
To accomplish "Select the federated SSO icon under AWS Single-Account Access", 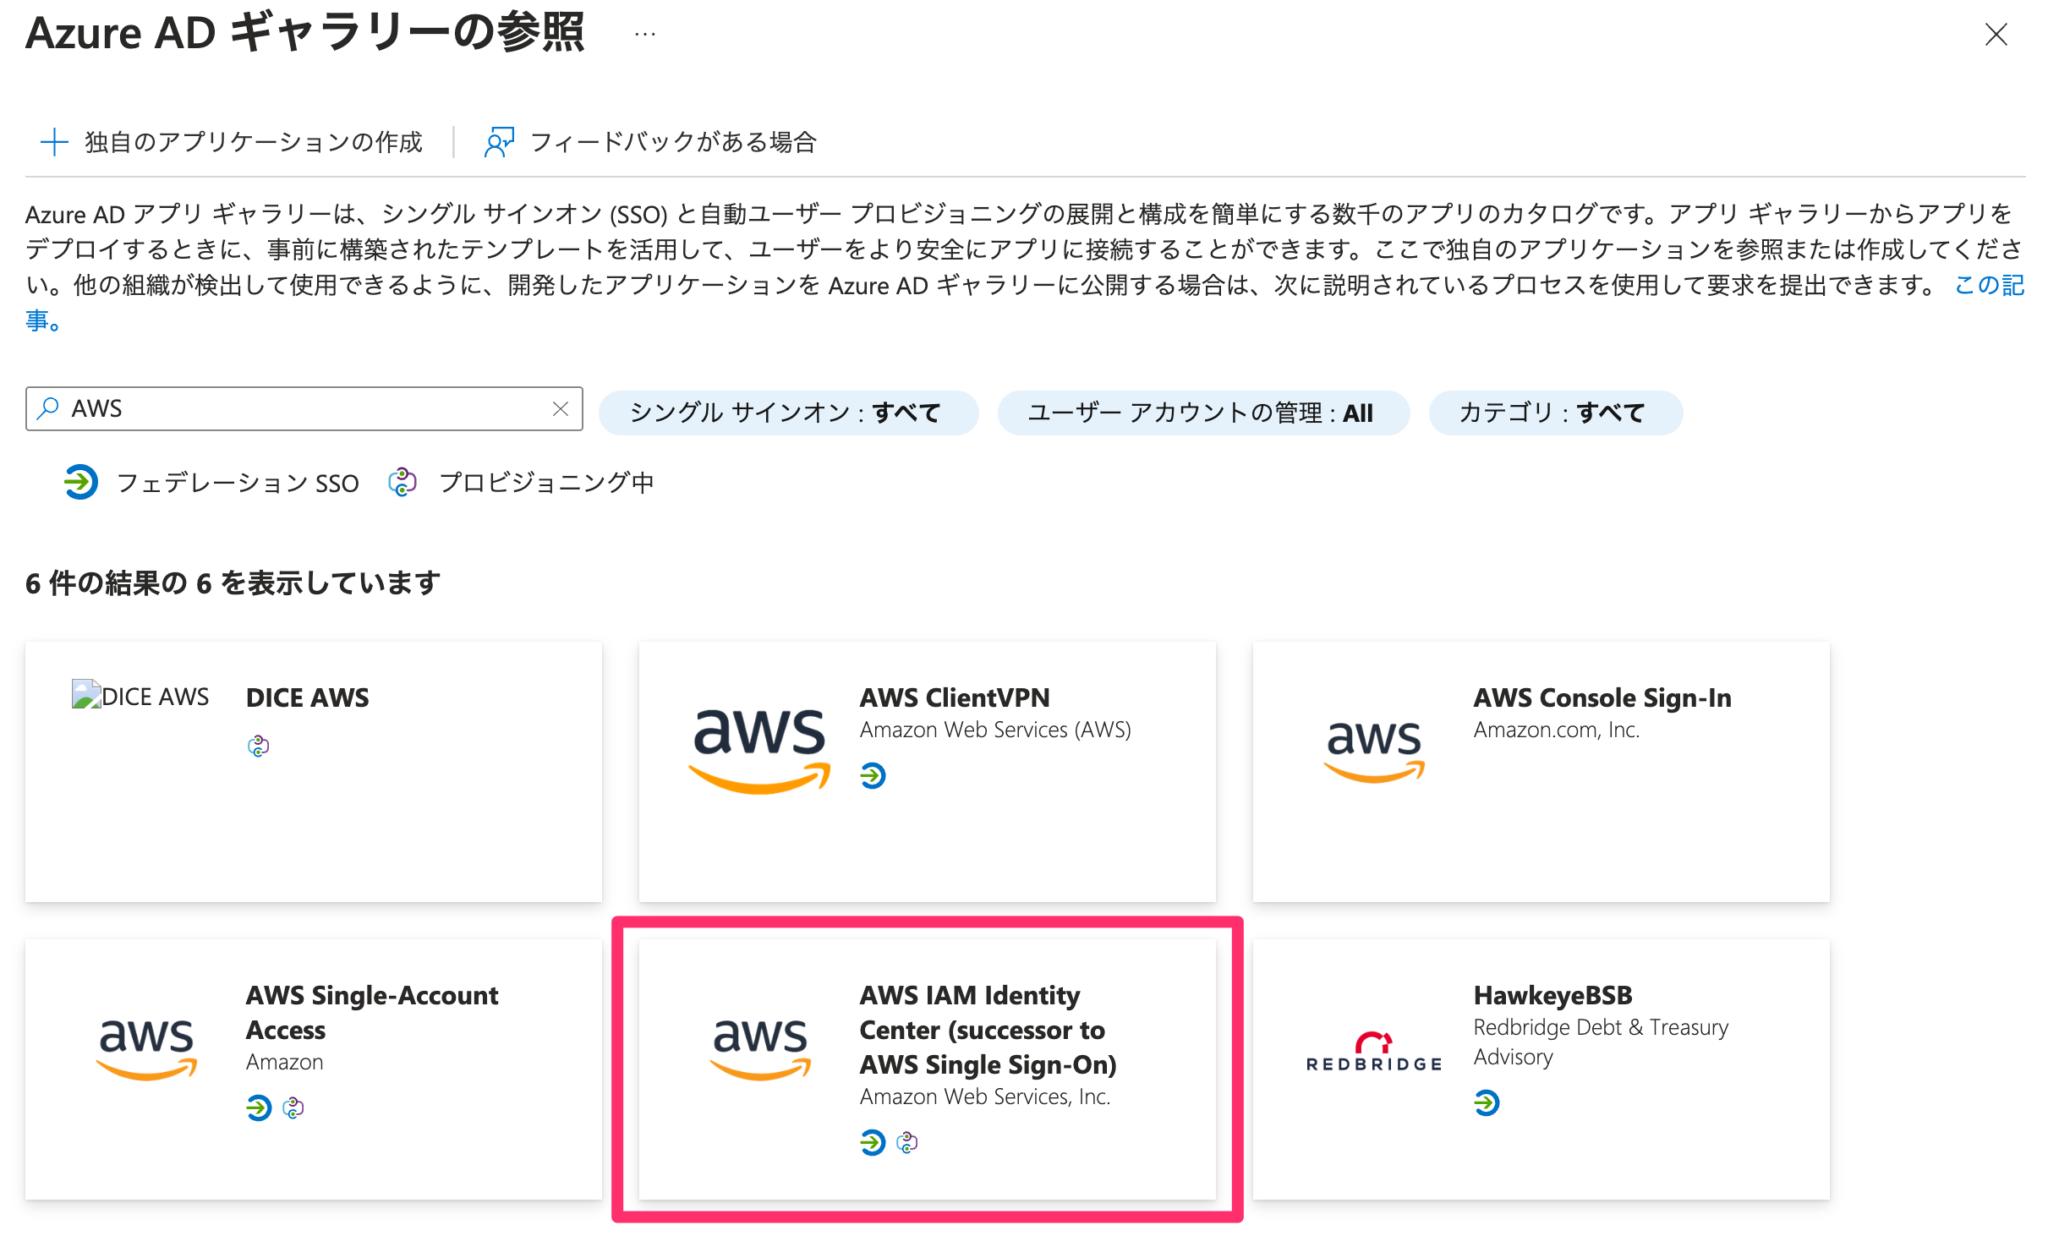I will 258,1107.
